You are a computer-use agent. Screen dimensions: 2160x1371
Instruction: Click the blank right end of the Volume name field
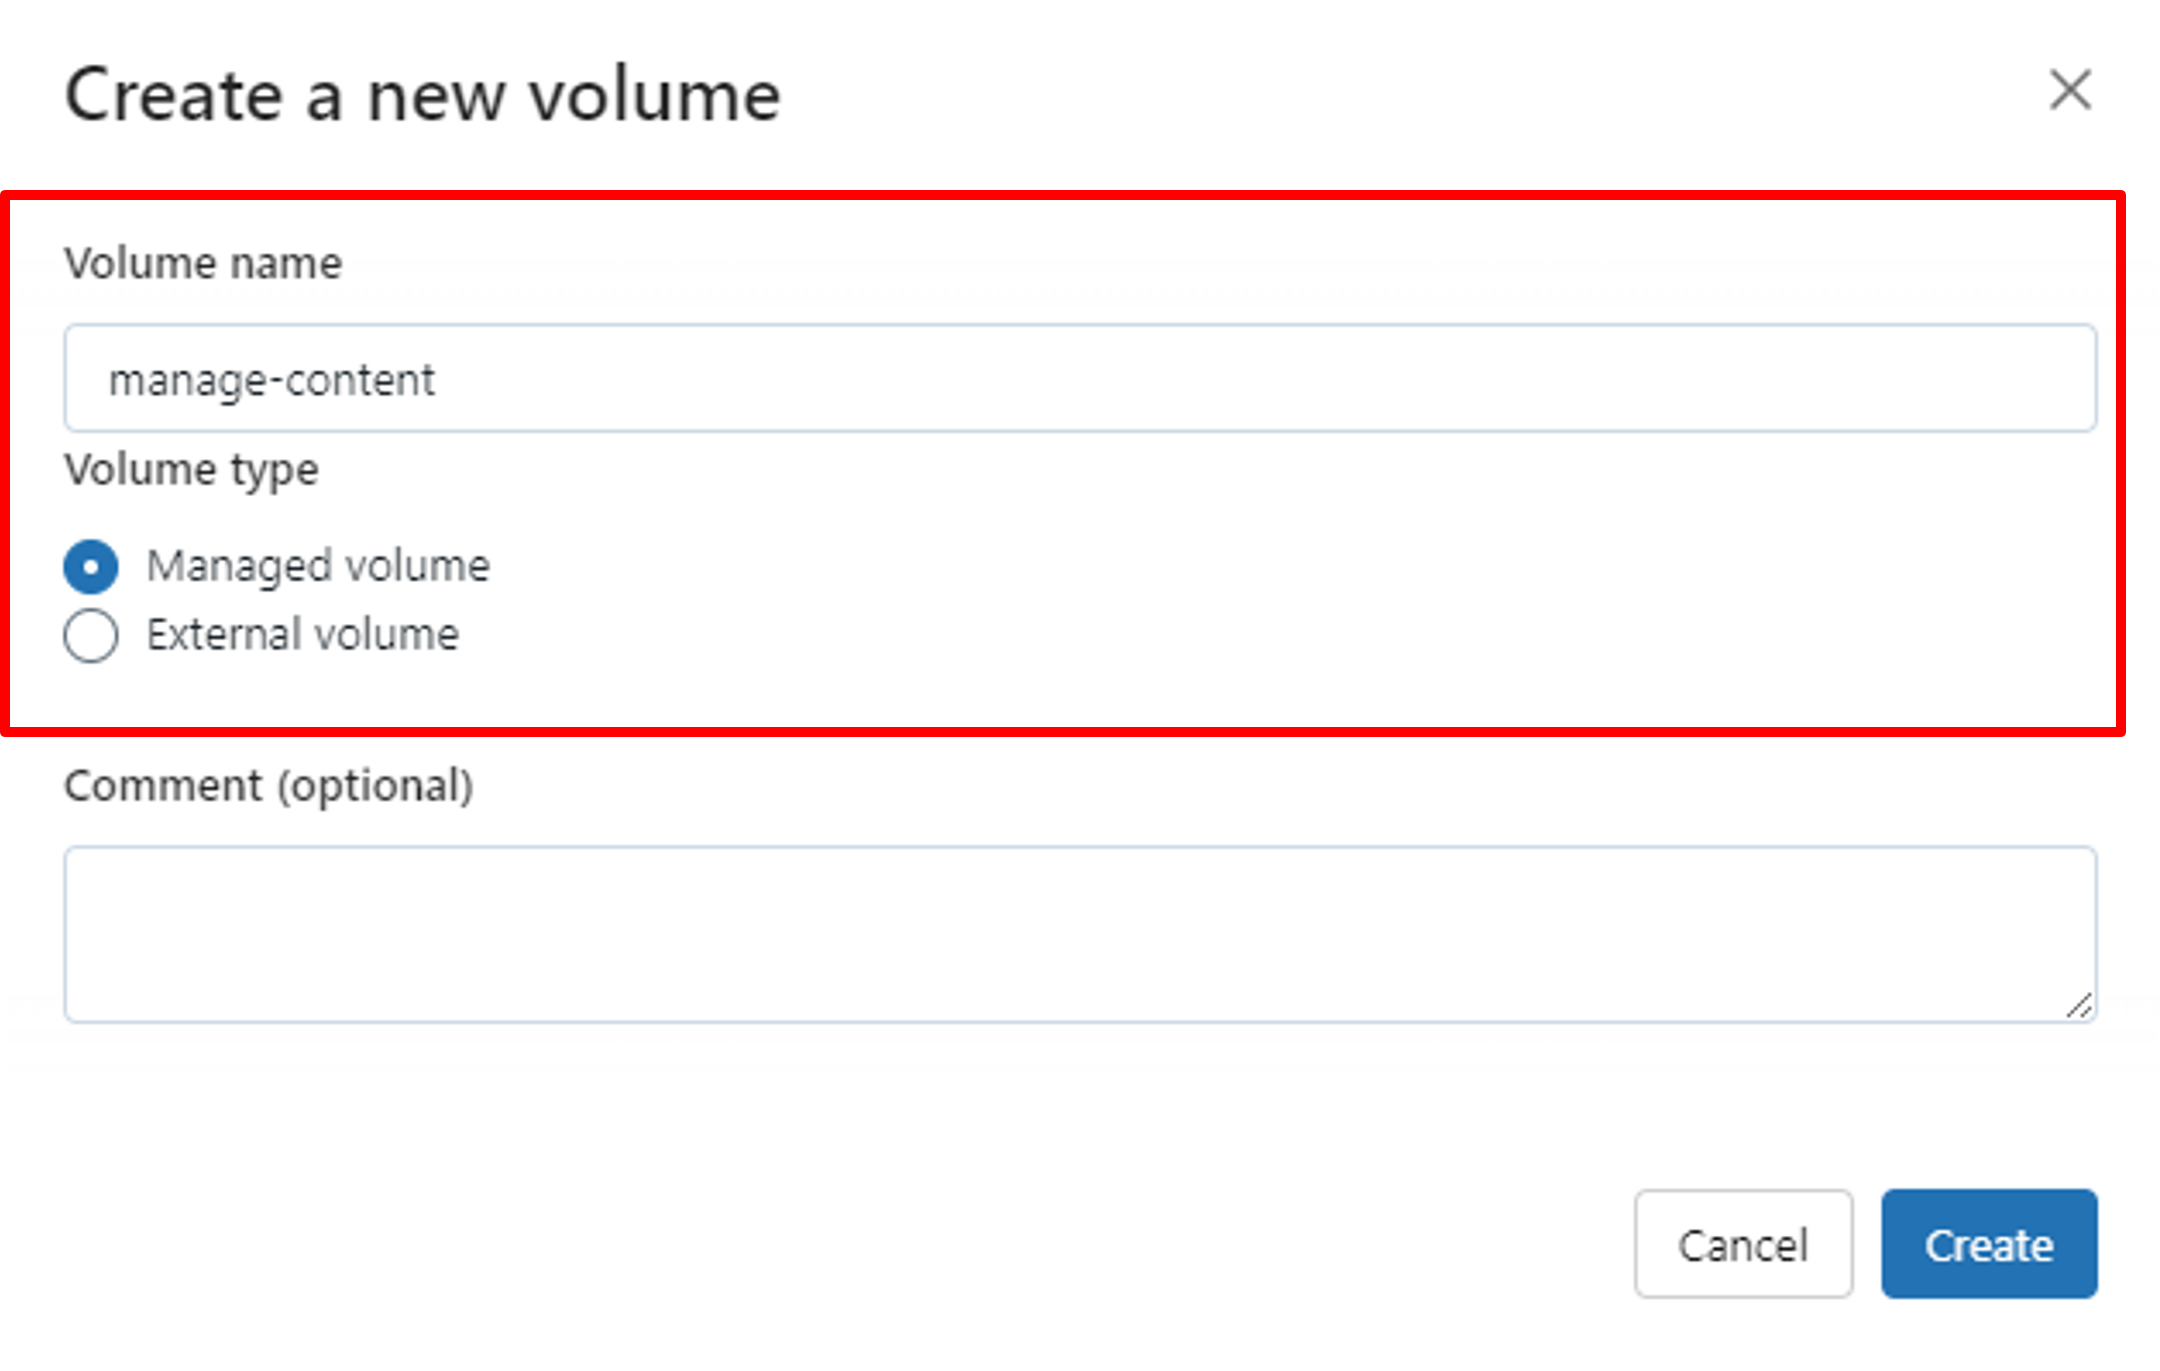click(x=1900, y=378)
